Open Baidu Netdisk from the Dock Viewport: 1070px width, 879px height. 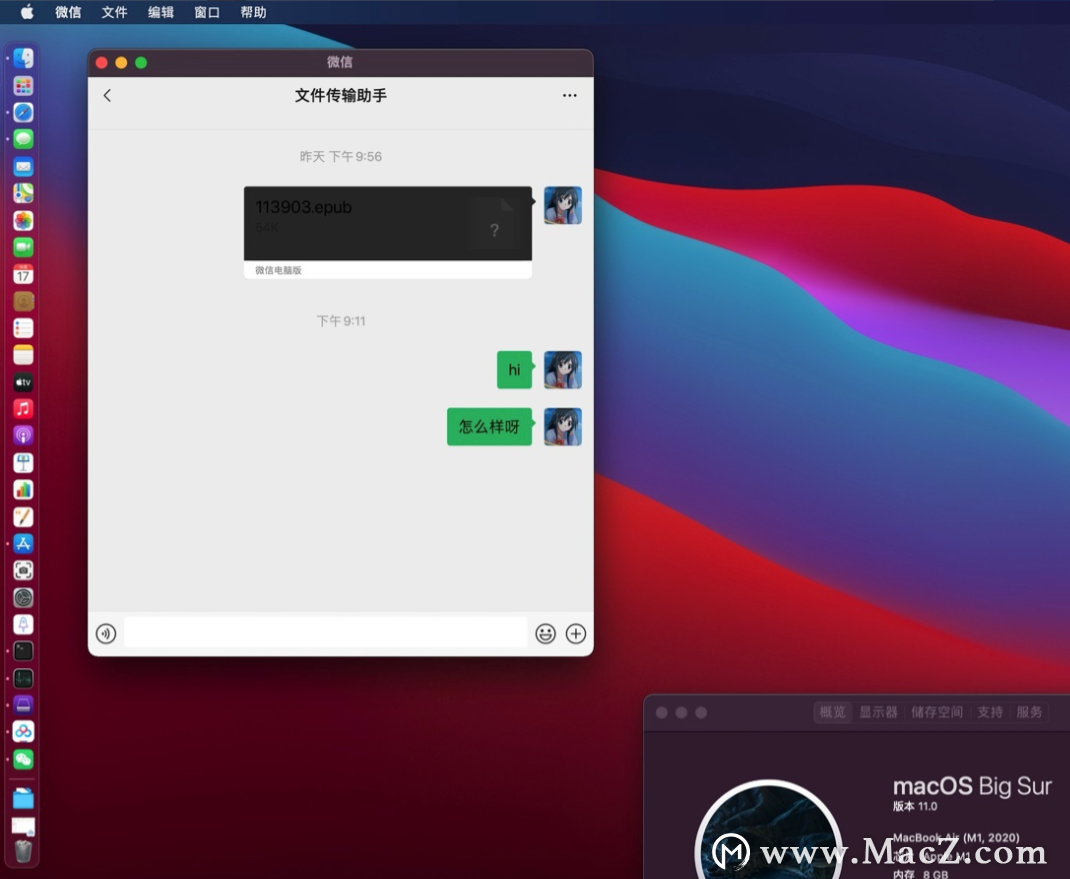click(23, 732)
